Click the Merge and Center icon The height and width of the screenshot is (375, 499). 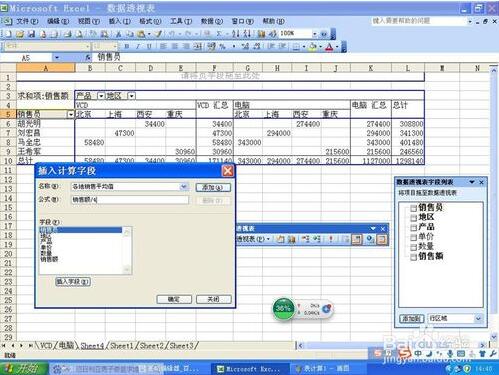pos(198,47)
